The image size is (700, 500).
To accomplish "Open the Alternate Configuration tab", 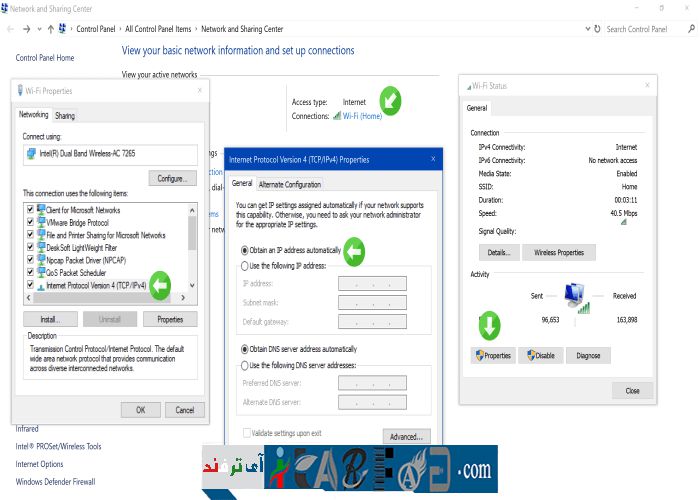I will click(290, 184).
